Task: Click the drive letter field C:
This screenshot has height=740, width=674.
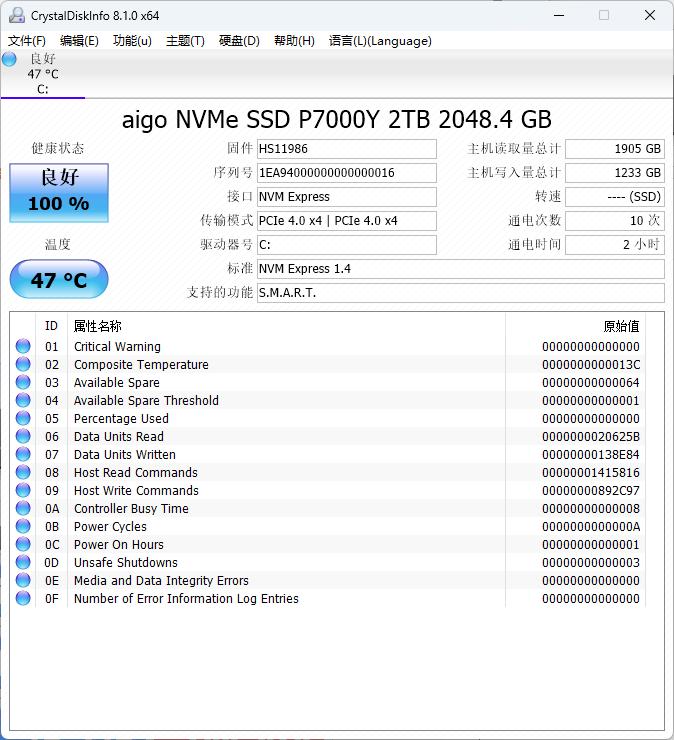Action: [346, 245]
